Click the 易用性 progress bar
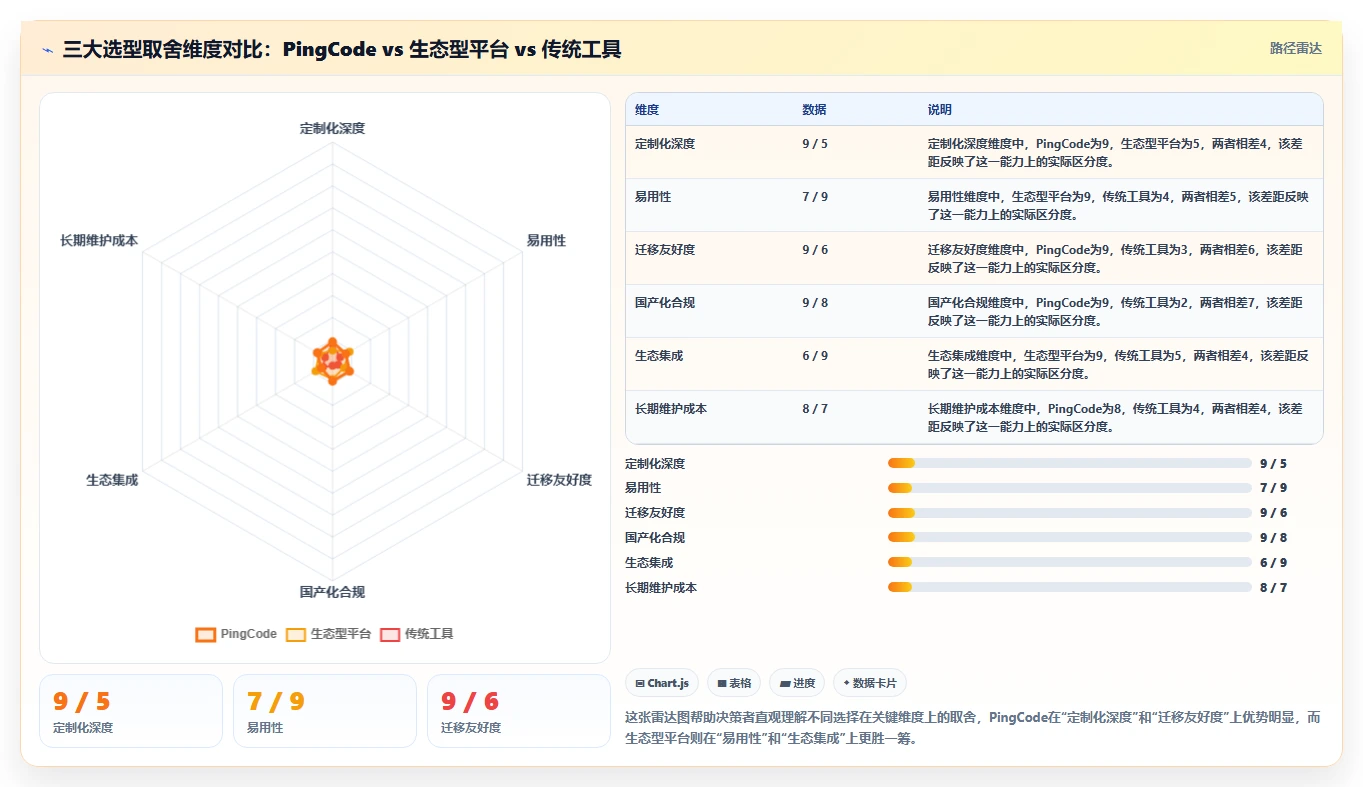1363x787 pixels. pos(1070,488)
